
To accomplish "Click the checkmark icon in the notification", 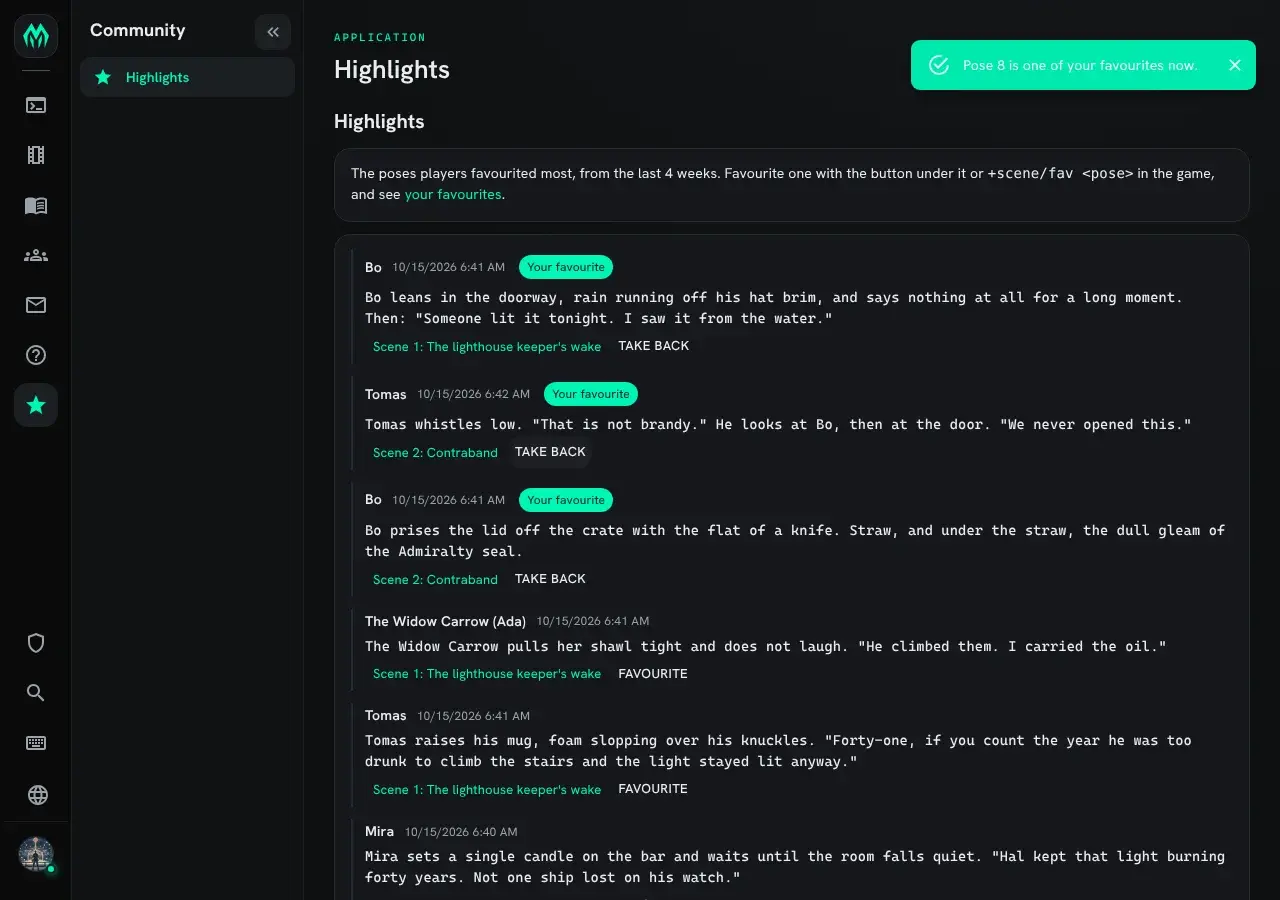I will (939, 65).
